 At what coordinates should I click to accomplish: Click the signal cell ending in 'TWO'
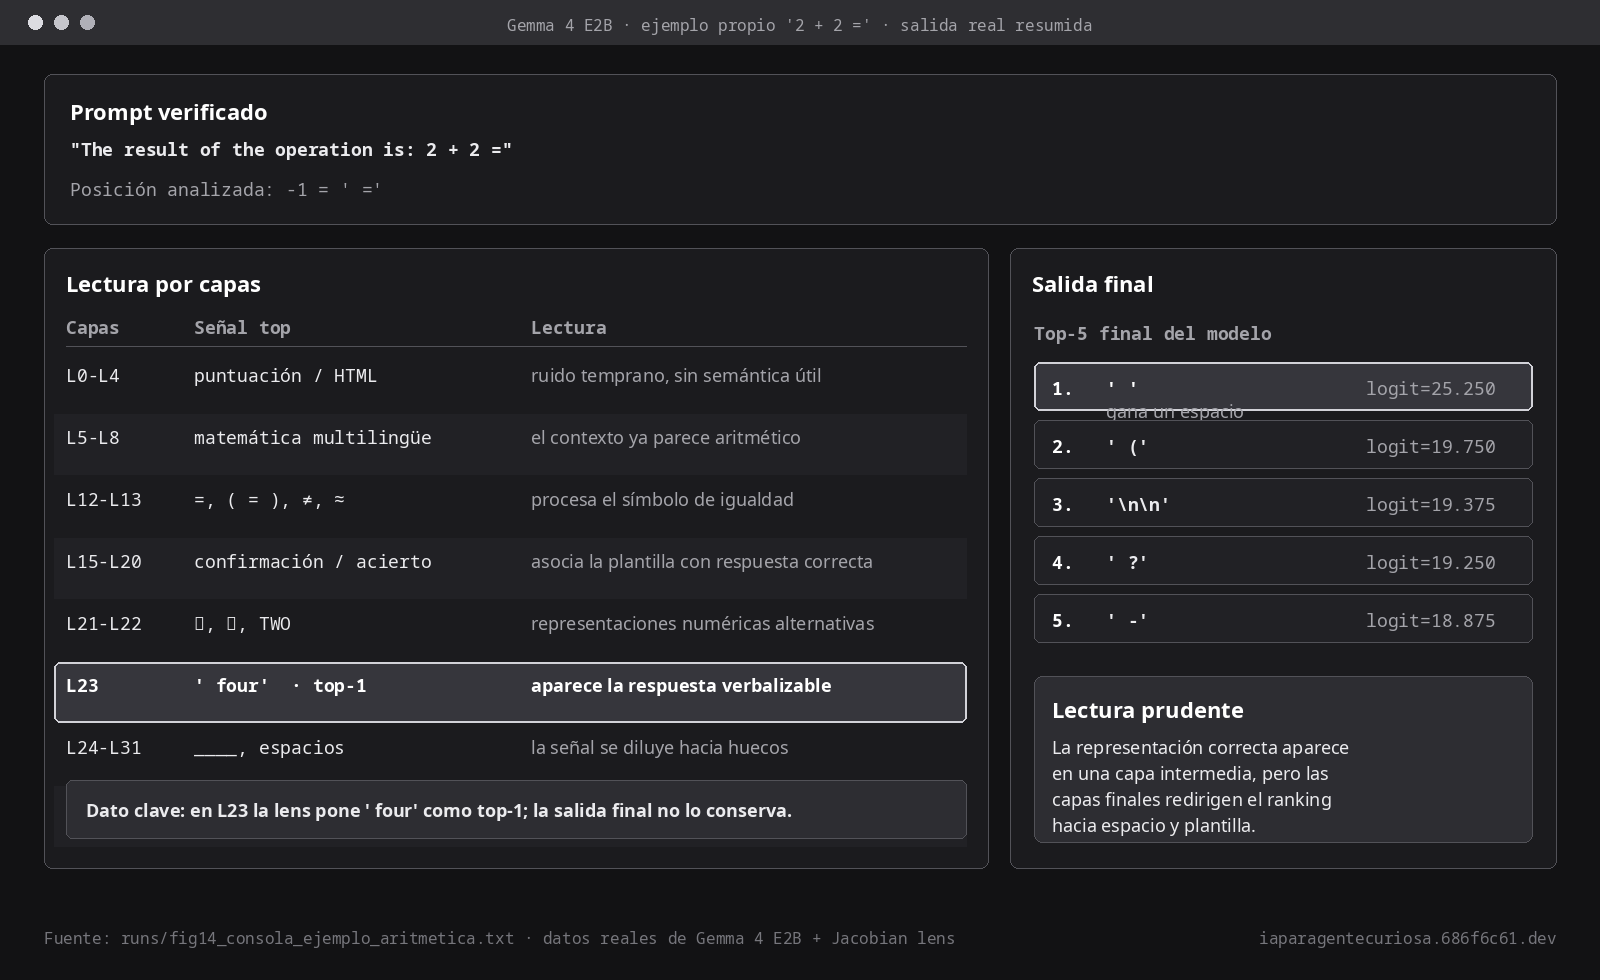(x=242, y=624)
